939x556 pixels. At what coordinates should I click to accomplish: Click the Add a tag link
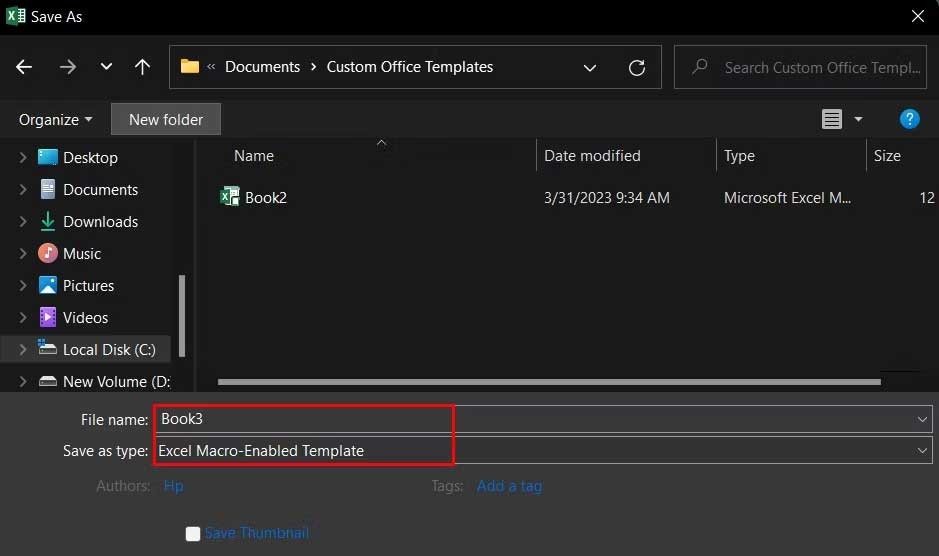[509, 486]
